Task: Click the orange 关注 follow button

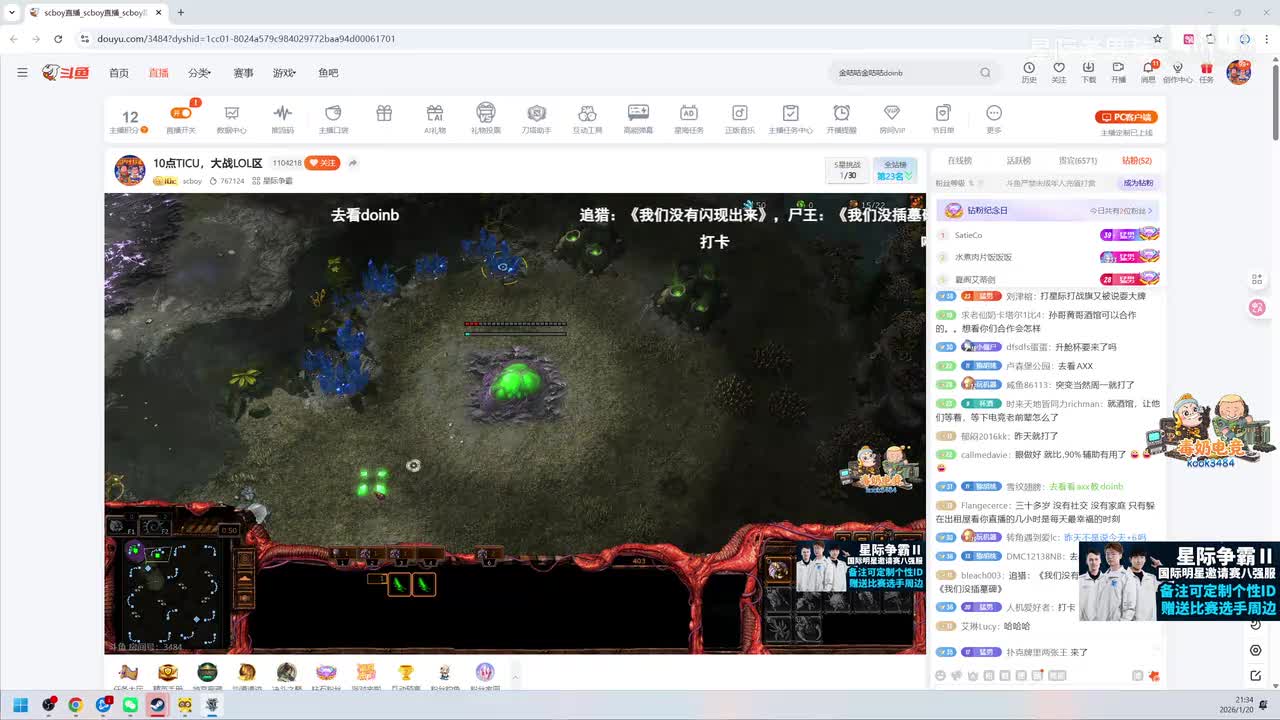Action: [322, 163]
